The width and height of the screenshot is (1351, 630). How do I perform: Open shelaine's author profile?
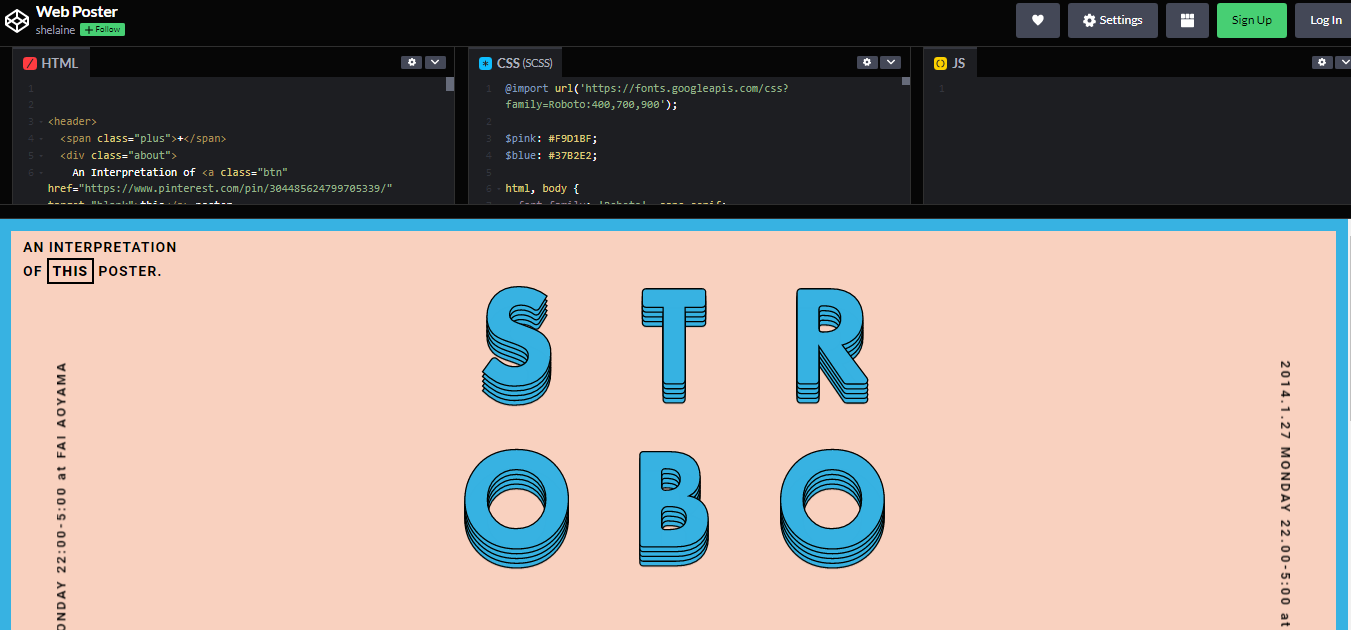pos(55,30)
